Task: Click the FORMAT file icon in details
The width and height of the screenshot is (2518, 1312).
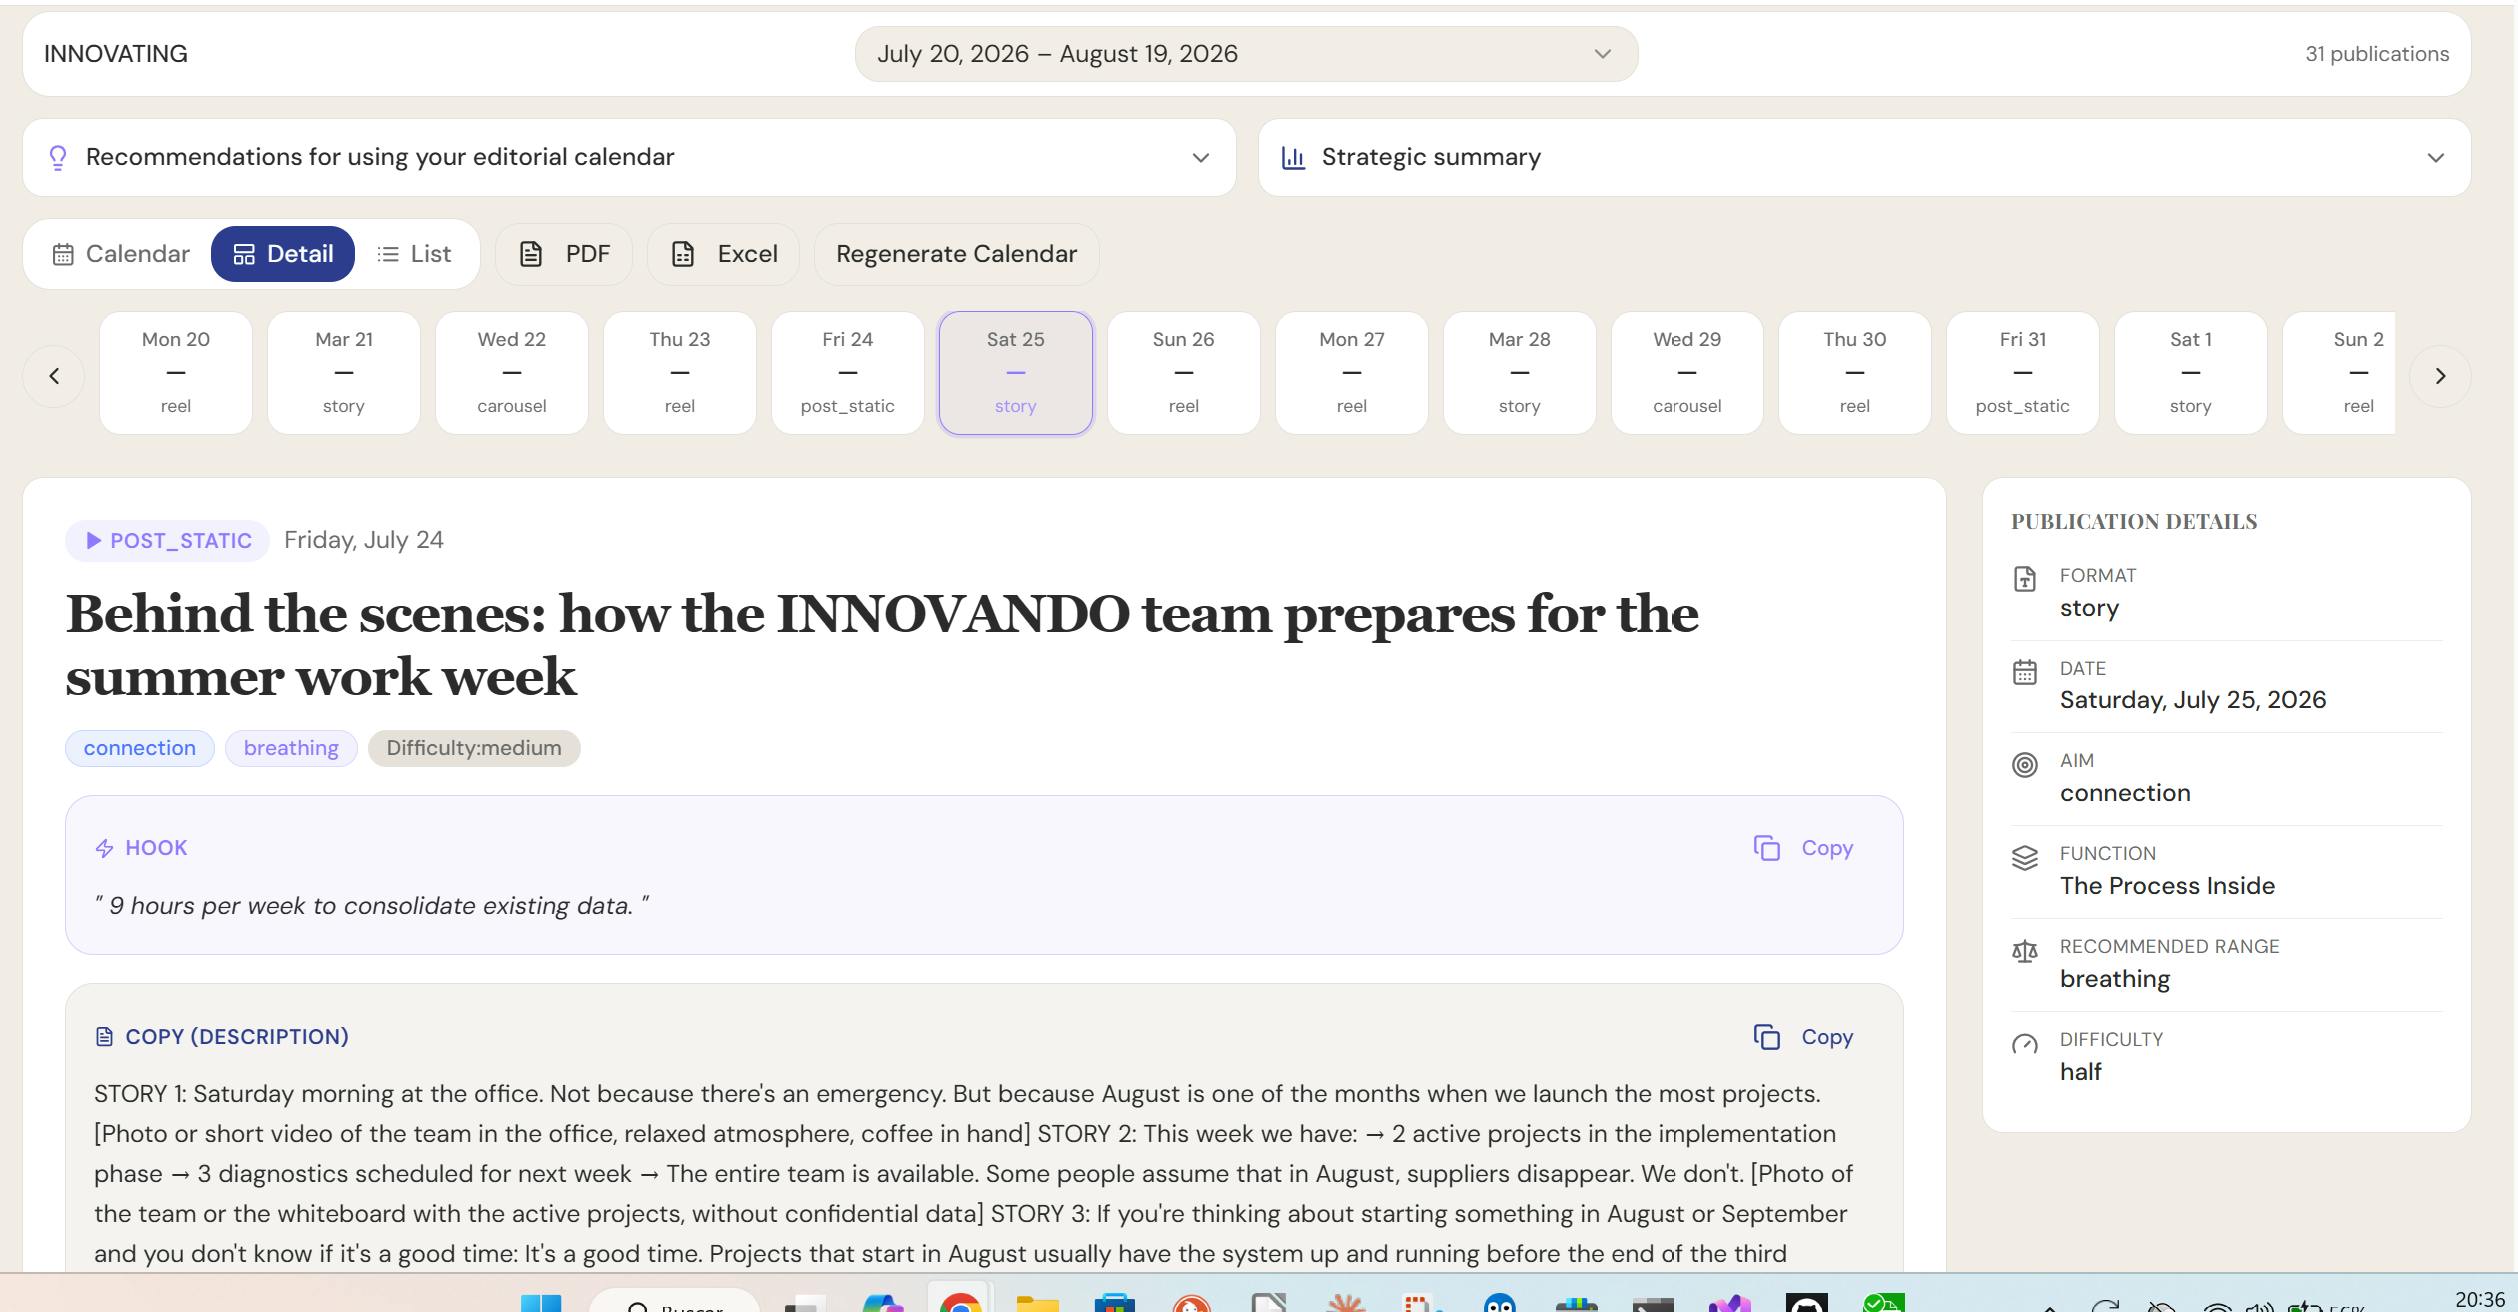Action: 2025,579
